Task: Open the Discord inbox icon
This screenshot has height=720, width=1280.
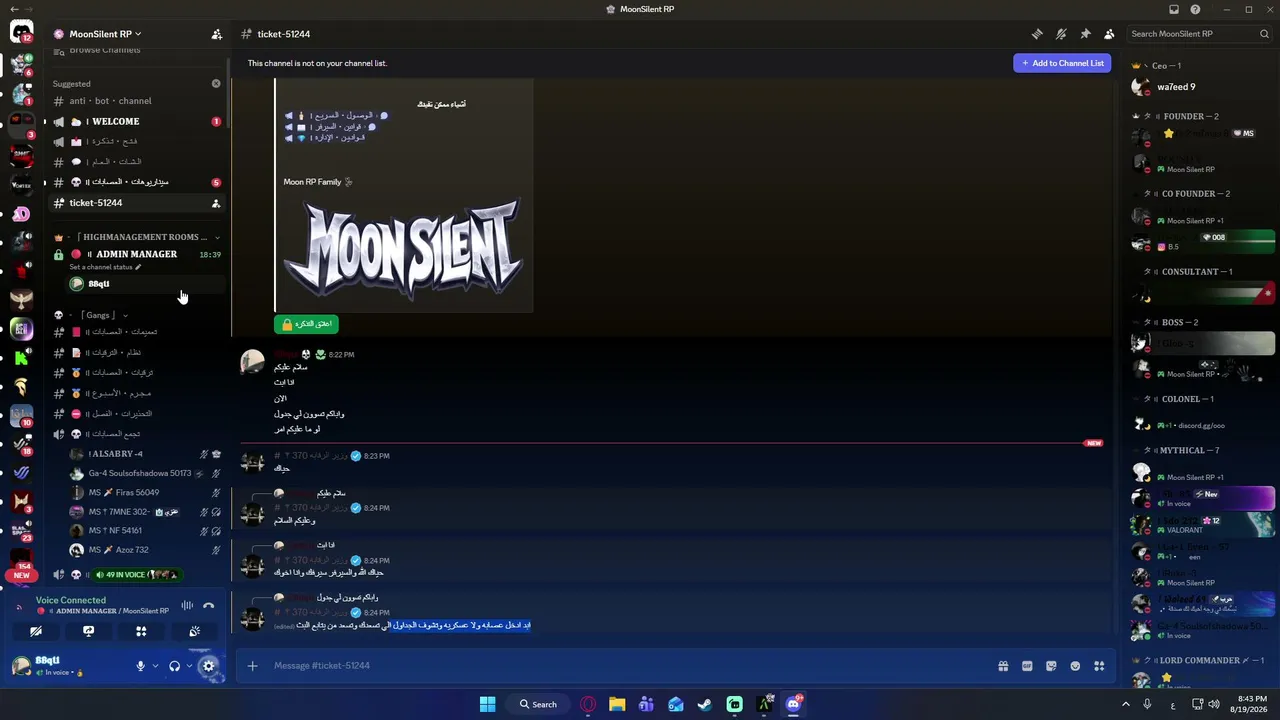Action: coord(1174,9)
